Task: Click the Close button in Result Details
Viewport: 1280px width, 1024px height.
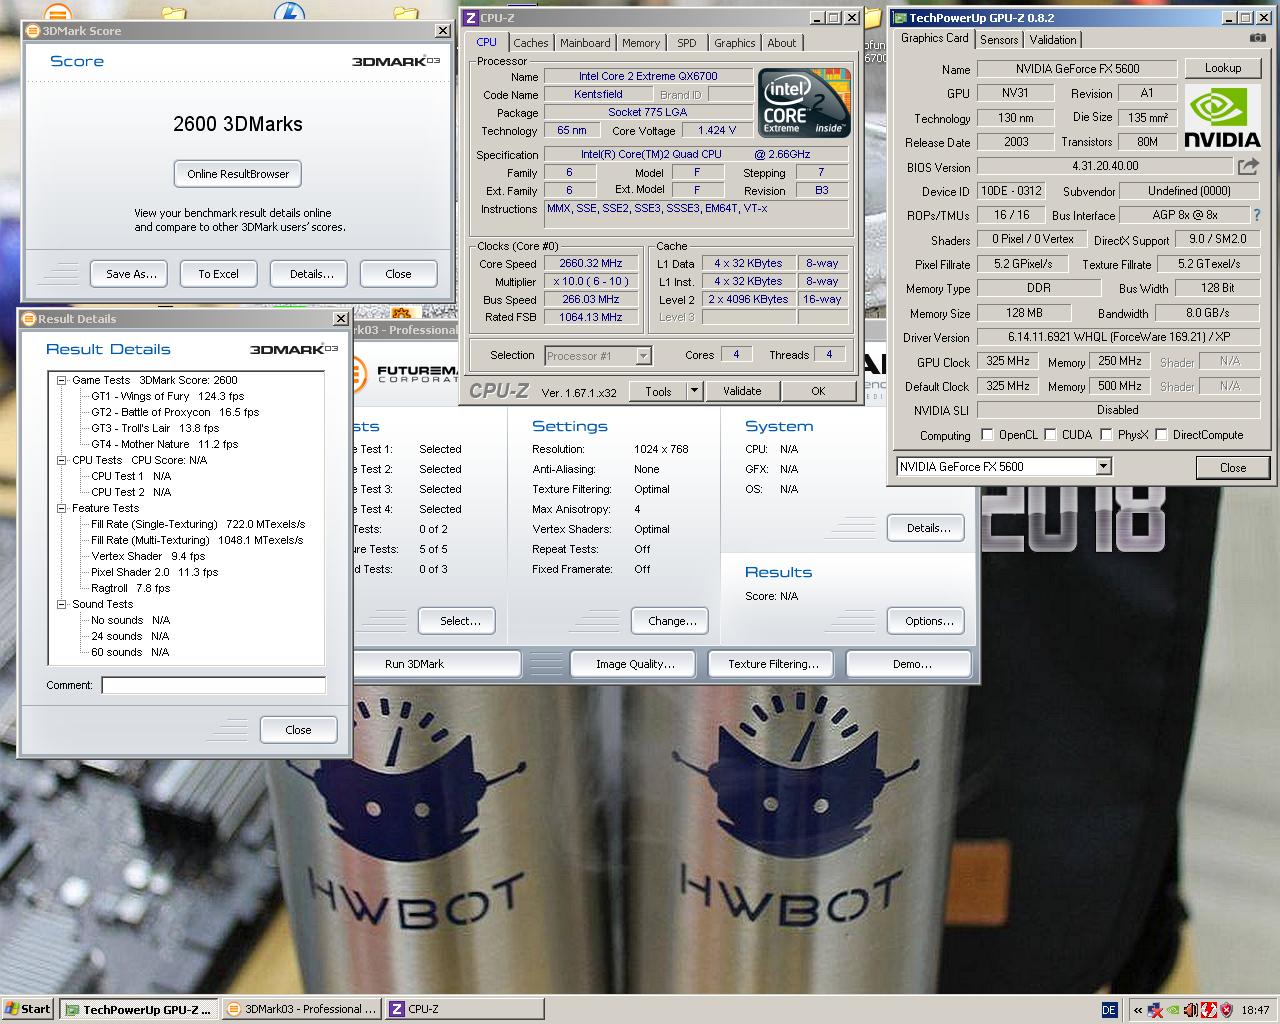Action: 298,730
